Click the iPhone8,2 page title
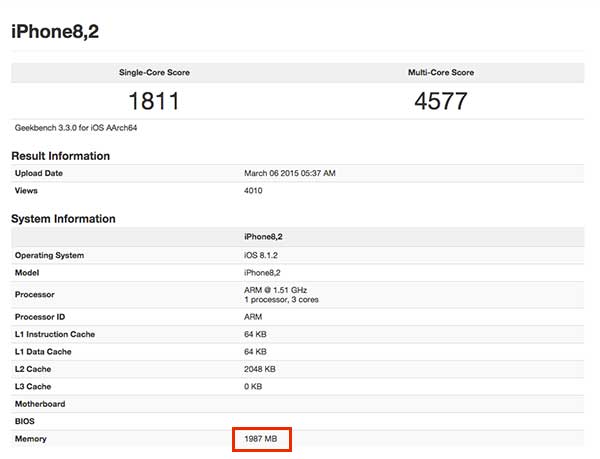 [x=55, y=31]
